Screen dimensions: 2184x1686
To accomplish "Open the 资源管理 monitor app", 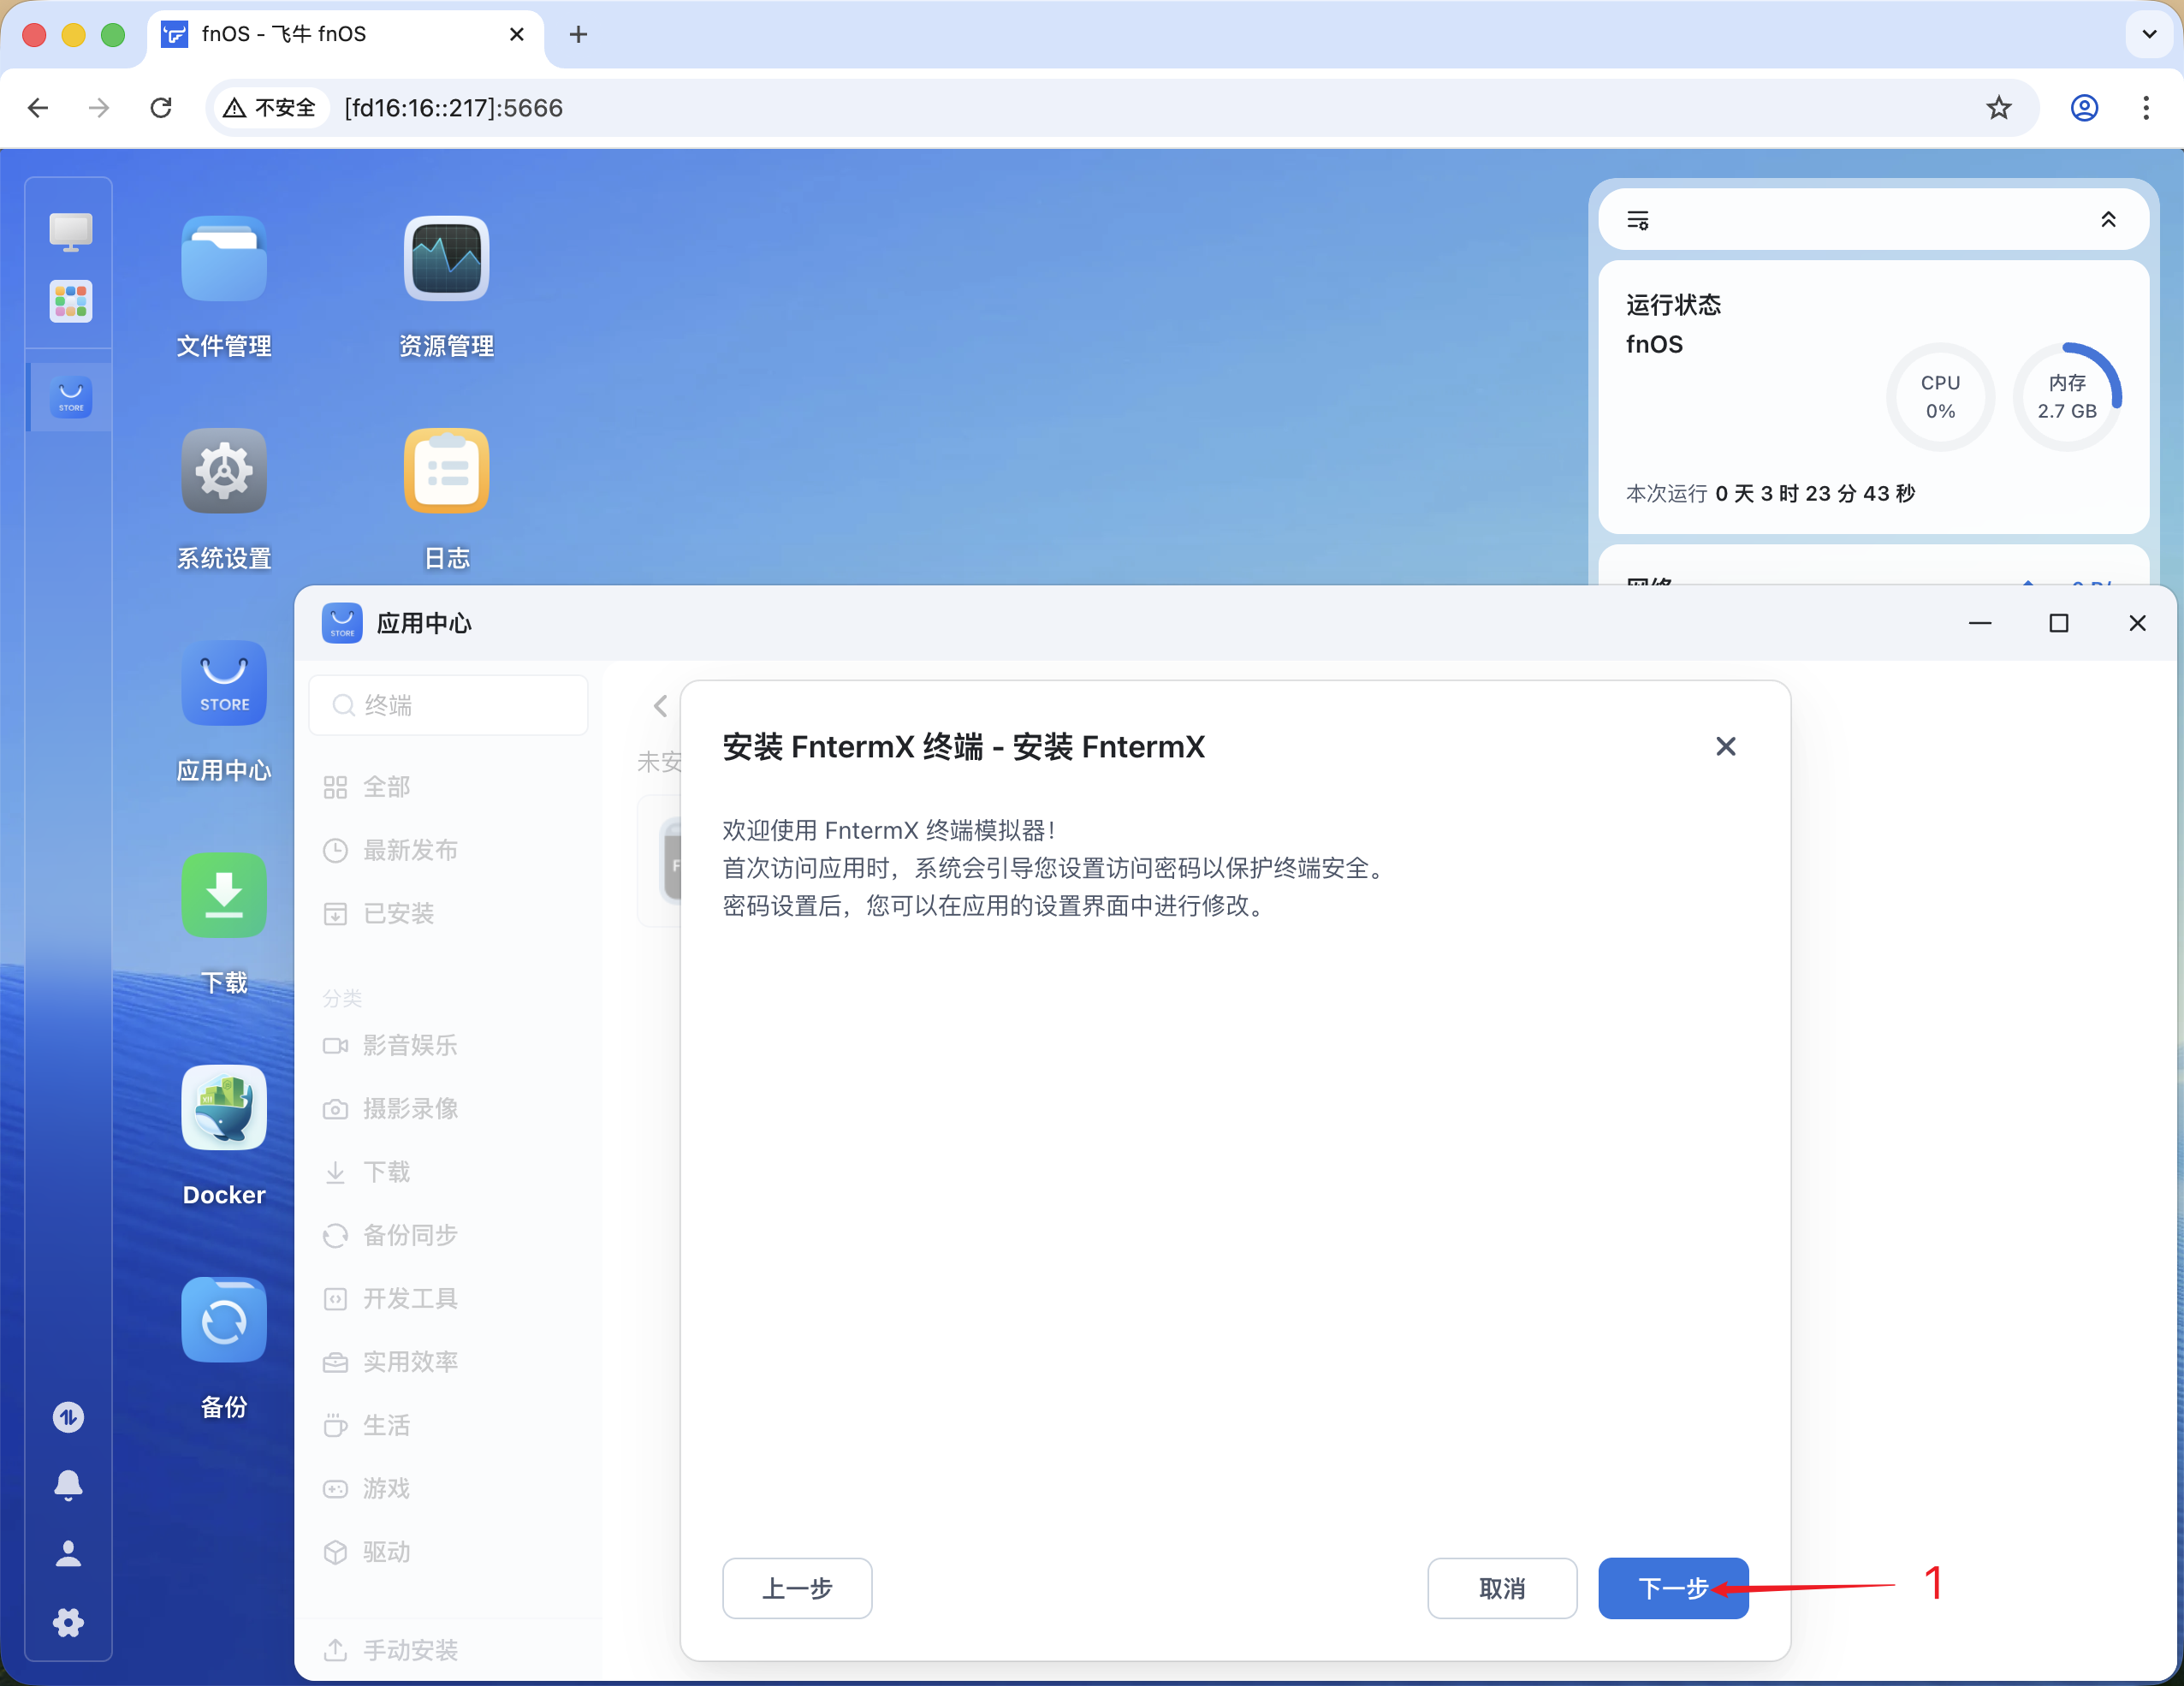I will 446,259.
